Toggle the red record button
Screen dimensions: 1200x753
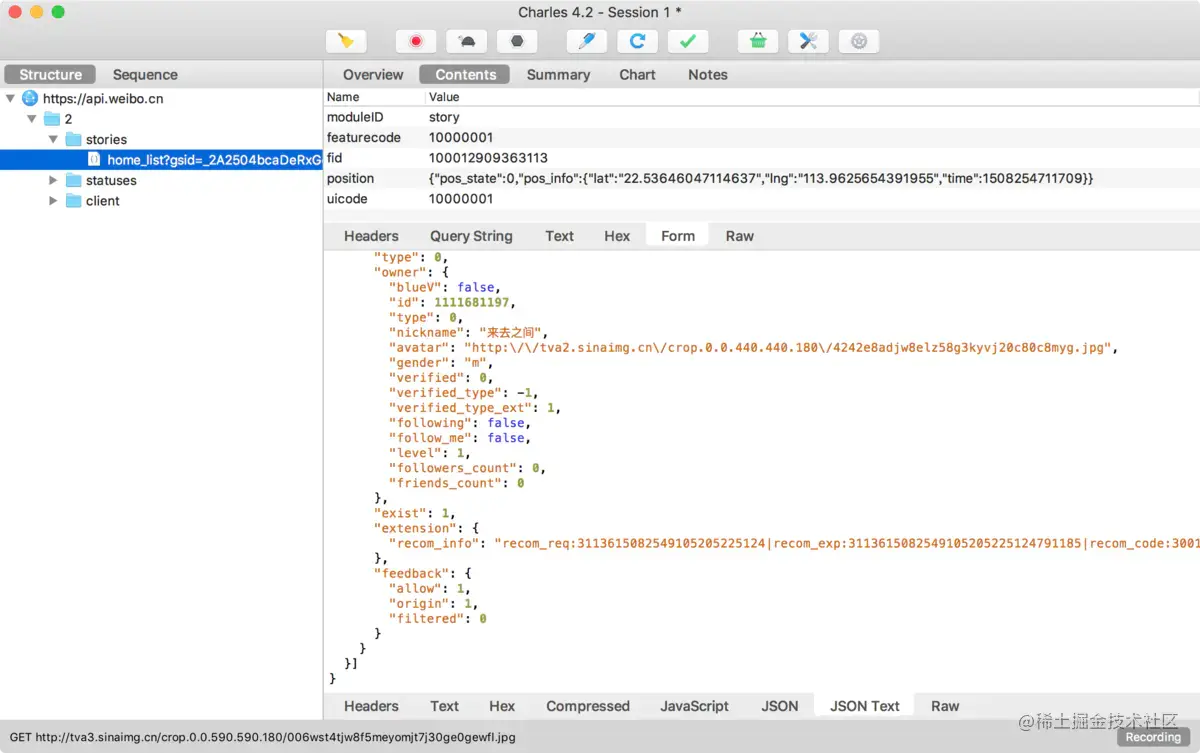416,41
